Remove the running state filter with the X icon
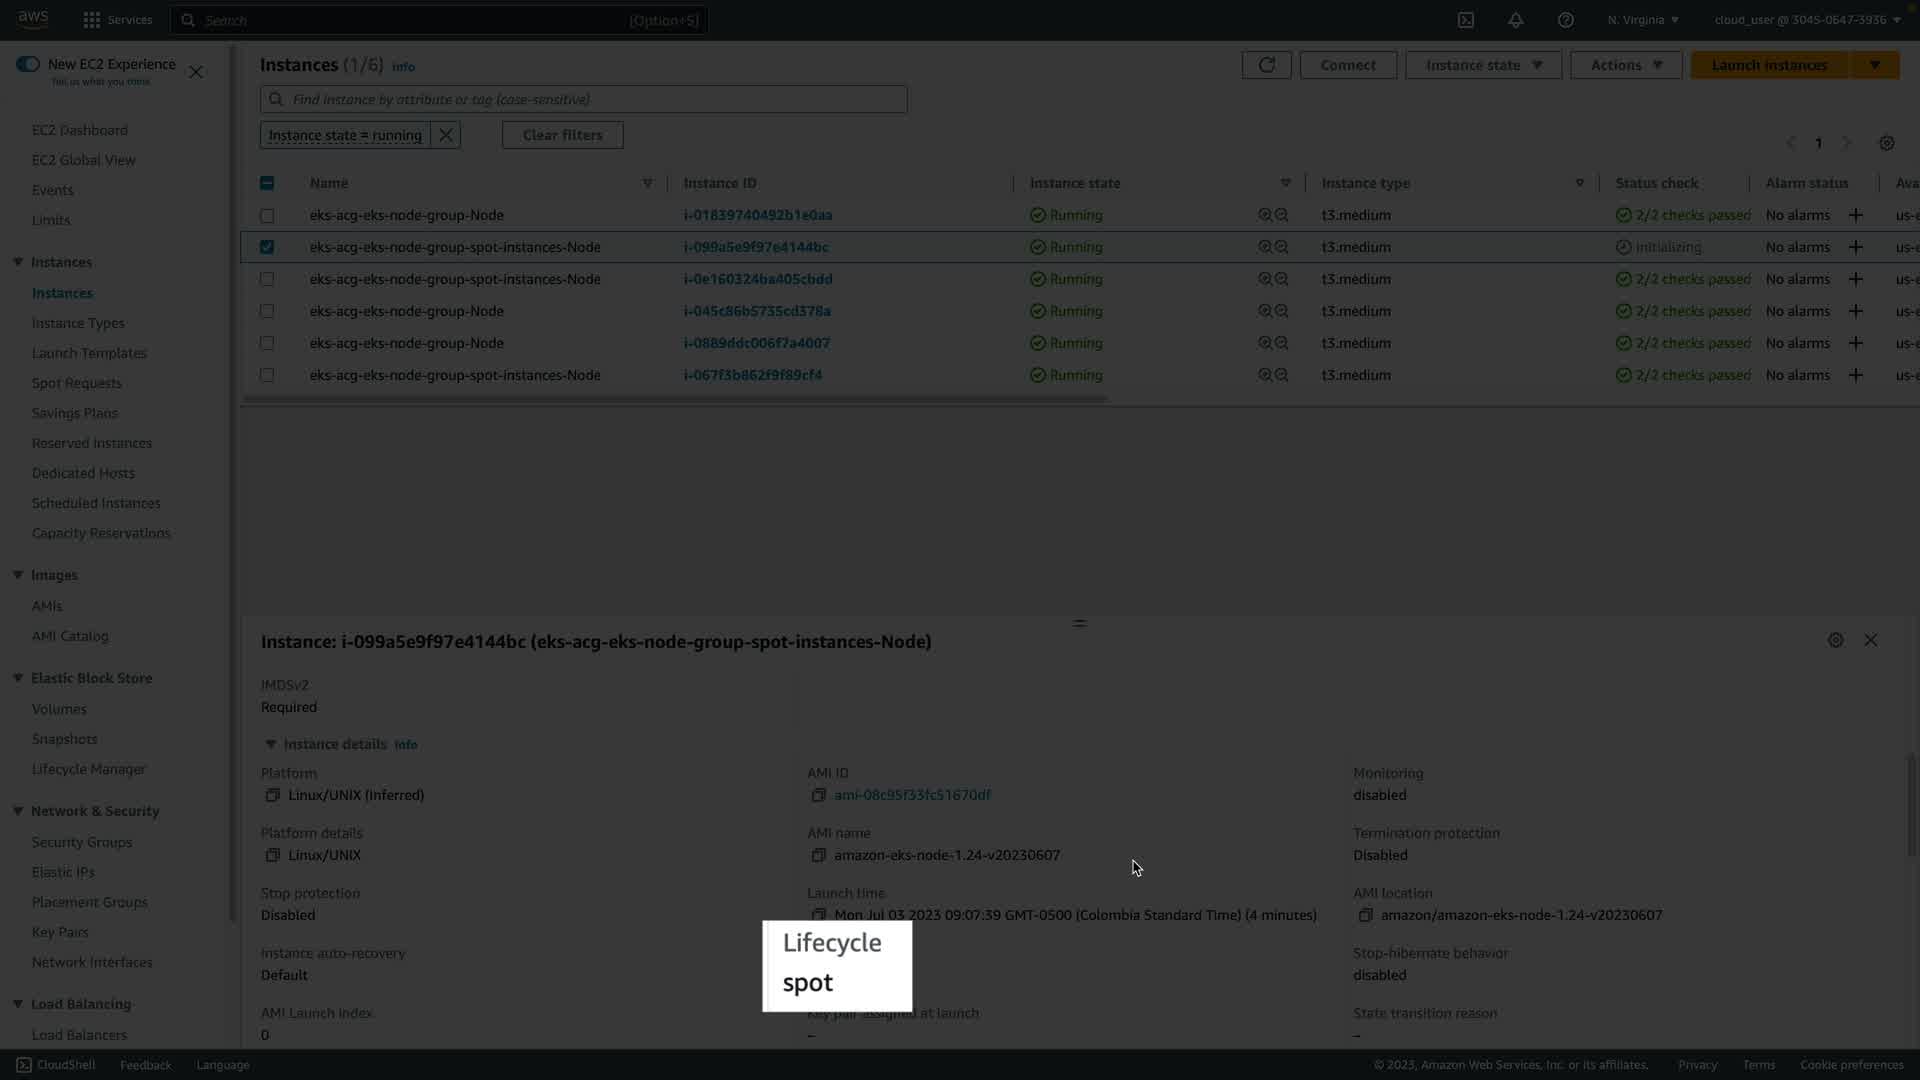Screen dimensions: 1920x1080 (x=446, y=135)
